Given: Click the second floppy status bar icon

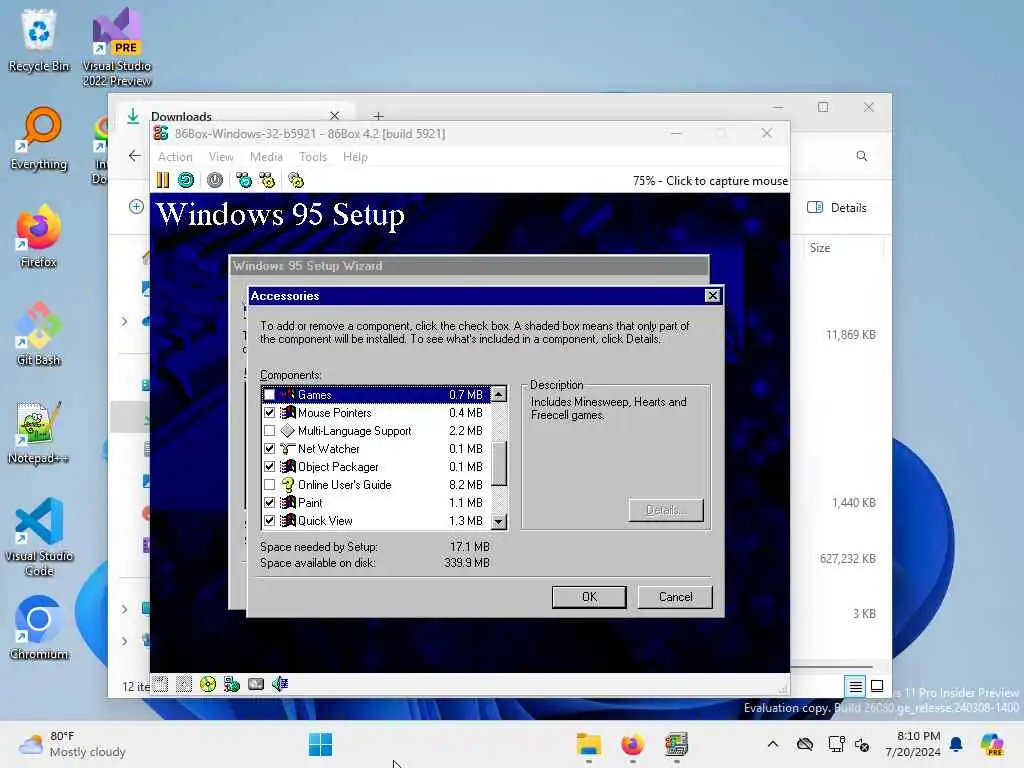Looking at the screenshot, I should click(184, 684).
